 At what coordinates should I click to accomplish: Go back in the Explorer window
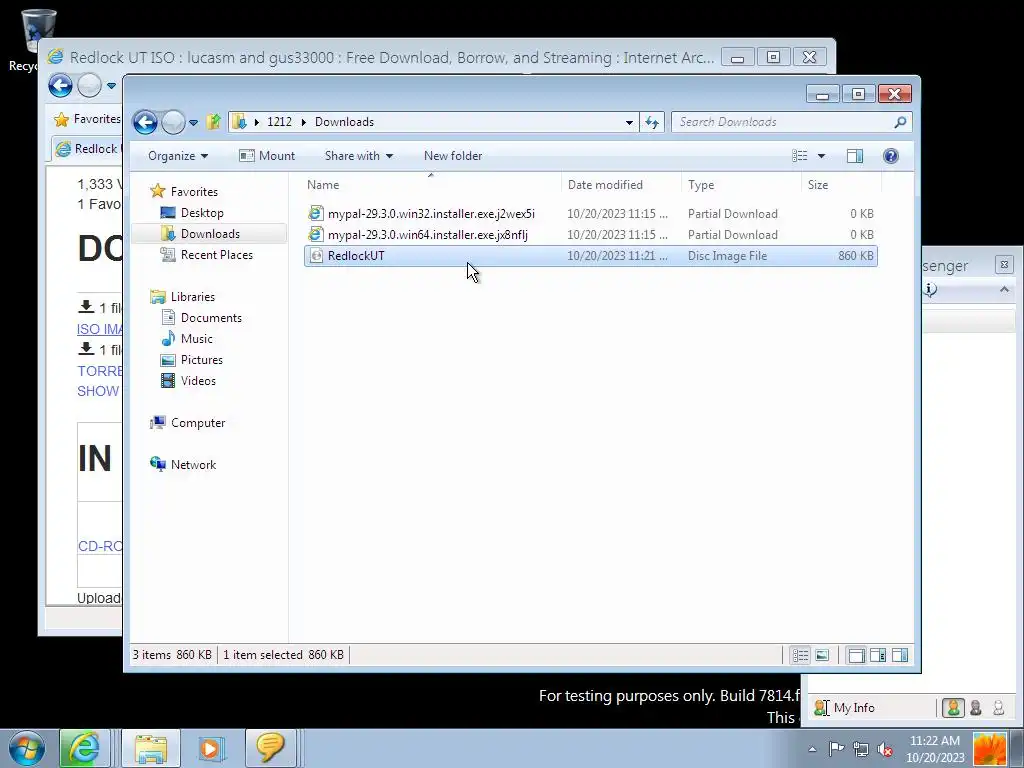coord(145,122)
